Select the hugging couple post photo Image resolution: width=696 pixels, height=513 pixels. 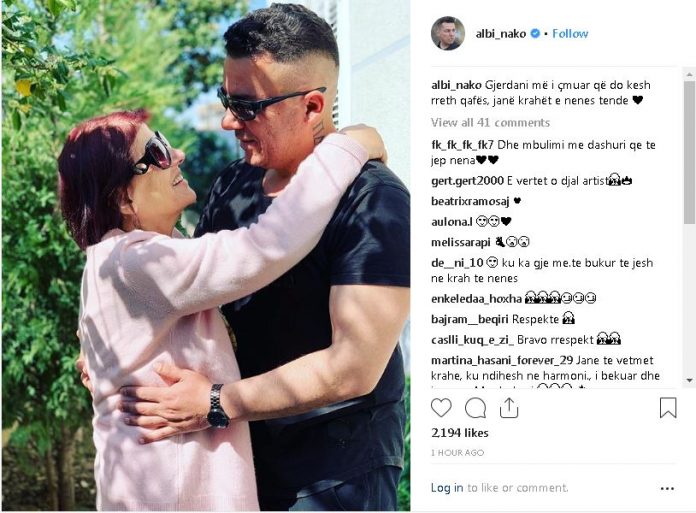206,256
